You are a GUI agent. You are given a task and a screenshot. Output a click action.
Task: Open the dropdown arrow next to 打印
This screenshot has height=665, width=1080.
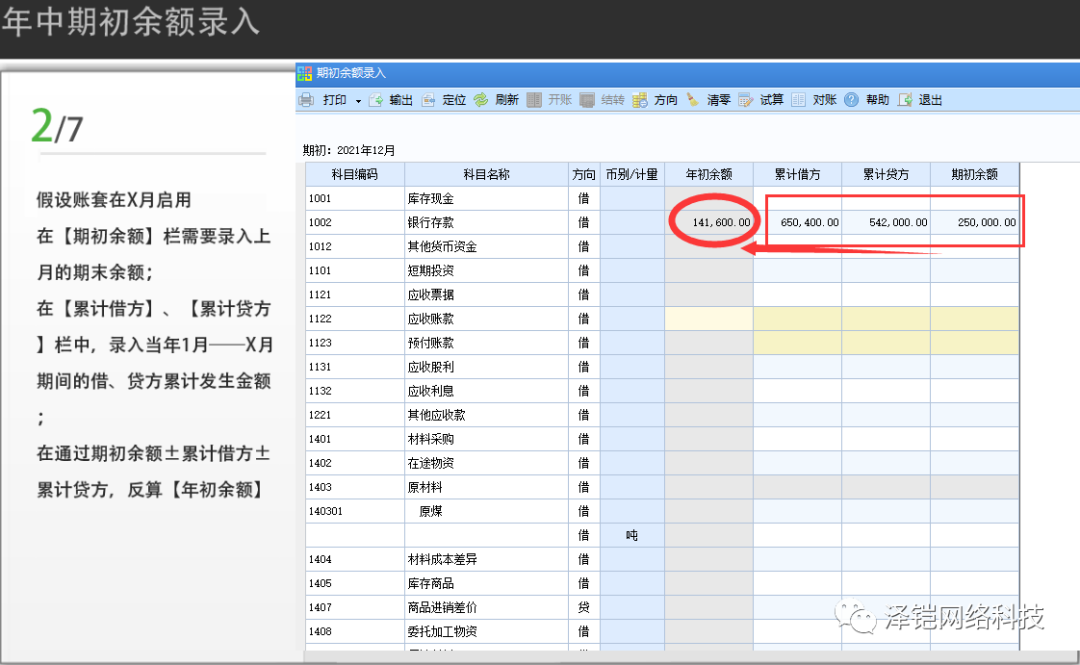358,101
